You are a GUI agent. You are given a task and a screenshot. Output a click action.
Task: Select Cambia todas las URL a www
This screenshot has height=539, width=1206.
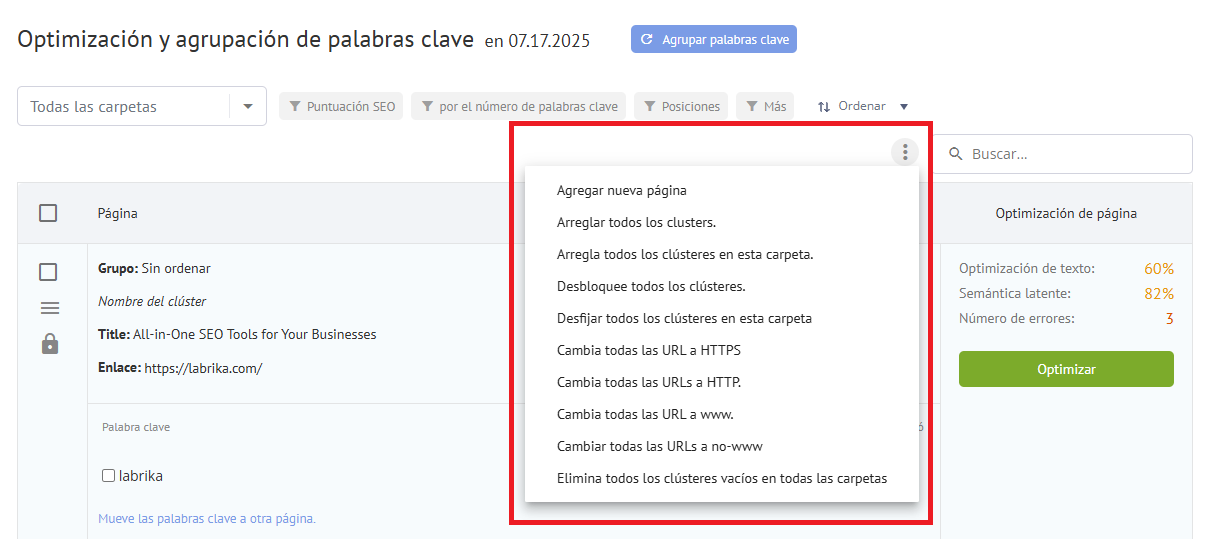point(721,414)
